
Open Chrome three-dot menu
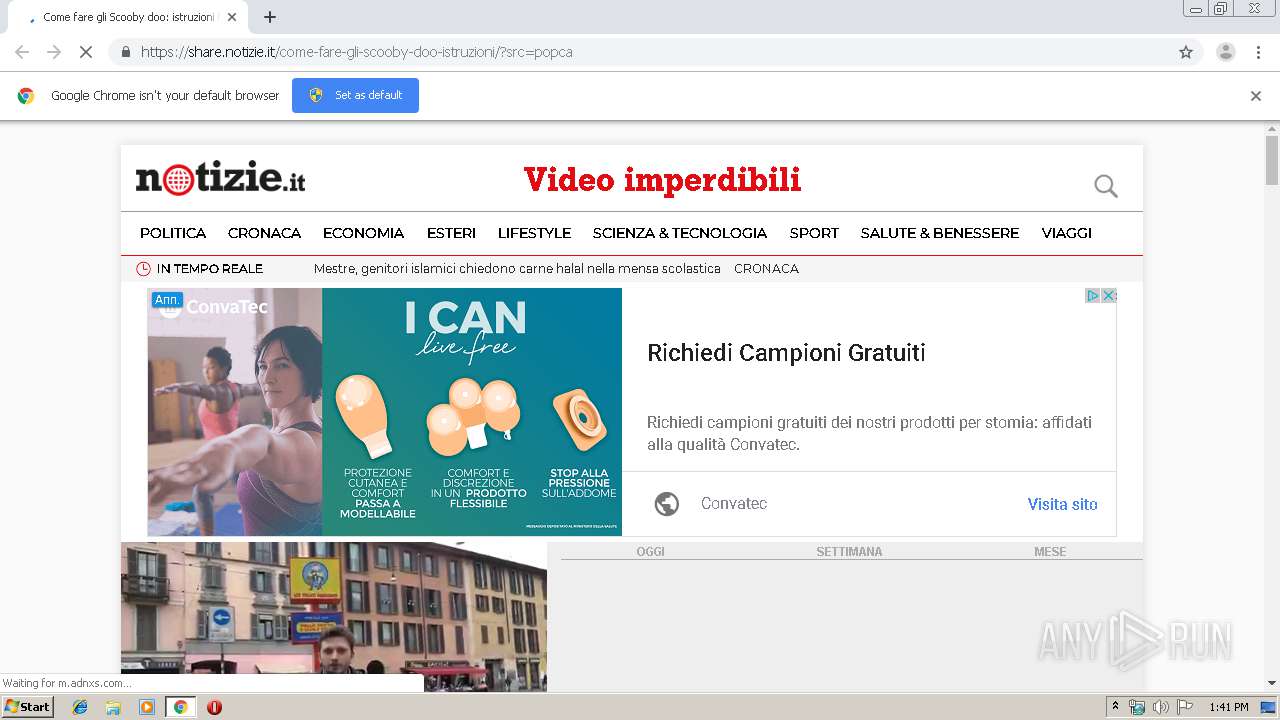tap(1258, 52)
